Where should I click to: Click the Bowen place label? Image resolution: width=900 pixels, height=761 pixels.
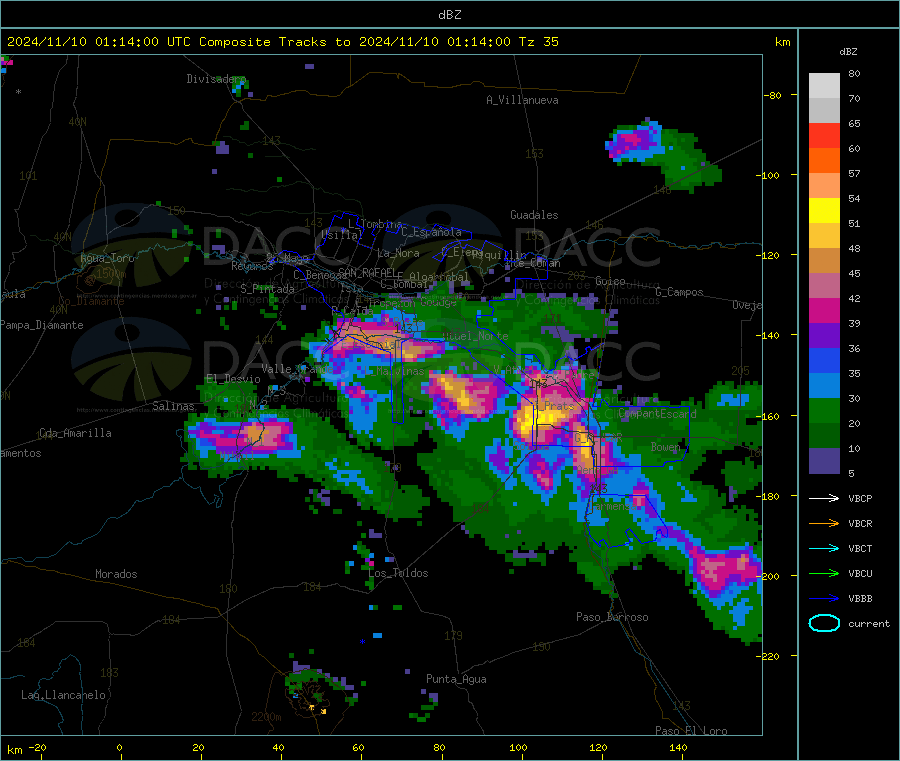pyautogui.click(x=666, y=446)
